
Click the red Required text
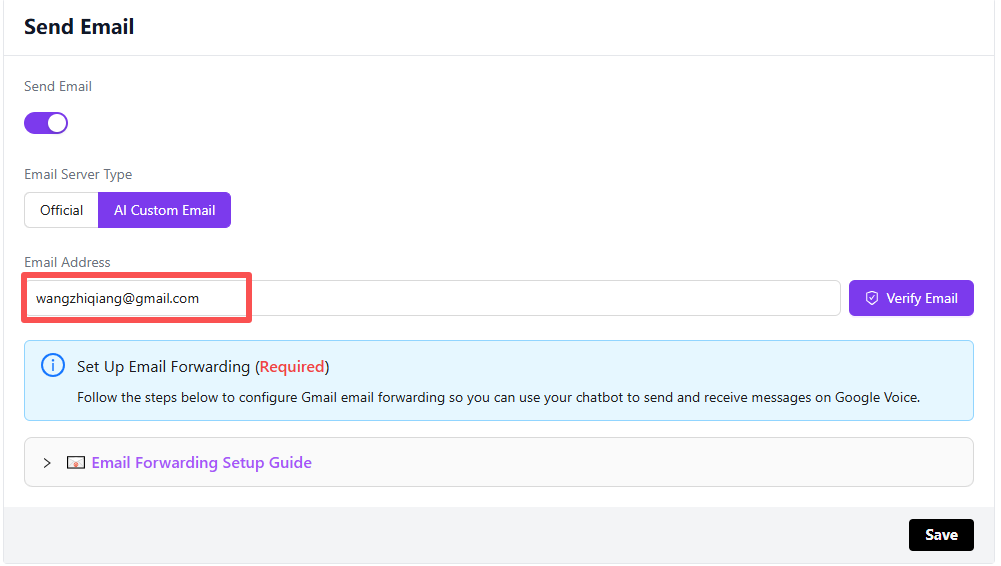[292, 367]
